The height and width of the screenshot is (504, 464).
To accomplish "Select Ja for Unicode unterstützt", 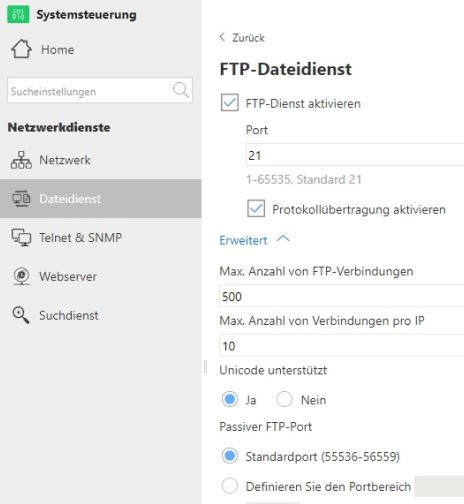I will (230, 399).
